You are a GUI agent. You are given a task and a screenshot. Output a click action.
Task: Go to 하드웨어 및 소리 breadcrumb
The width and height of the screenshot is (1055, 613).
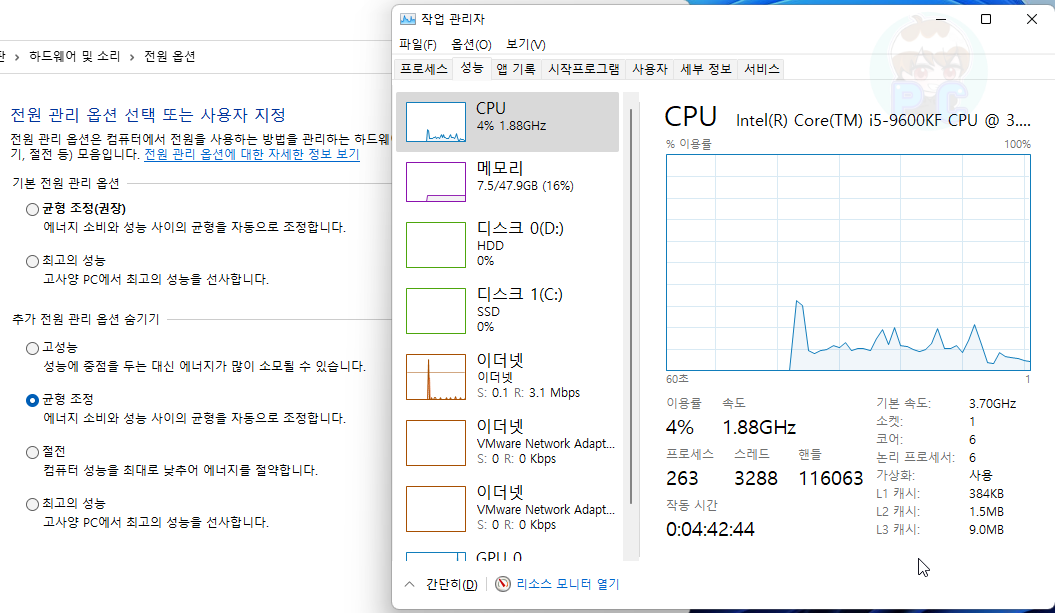pos(74,57)
